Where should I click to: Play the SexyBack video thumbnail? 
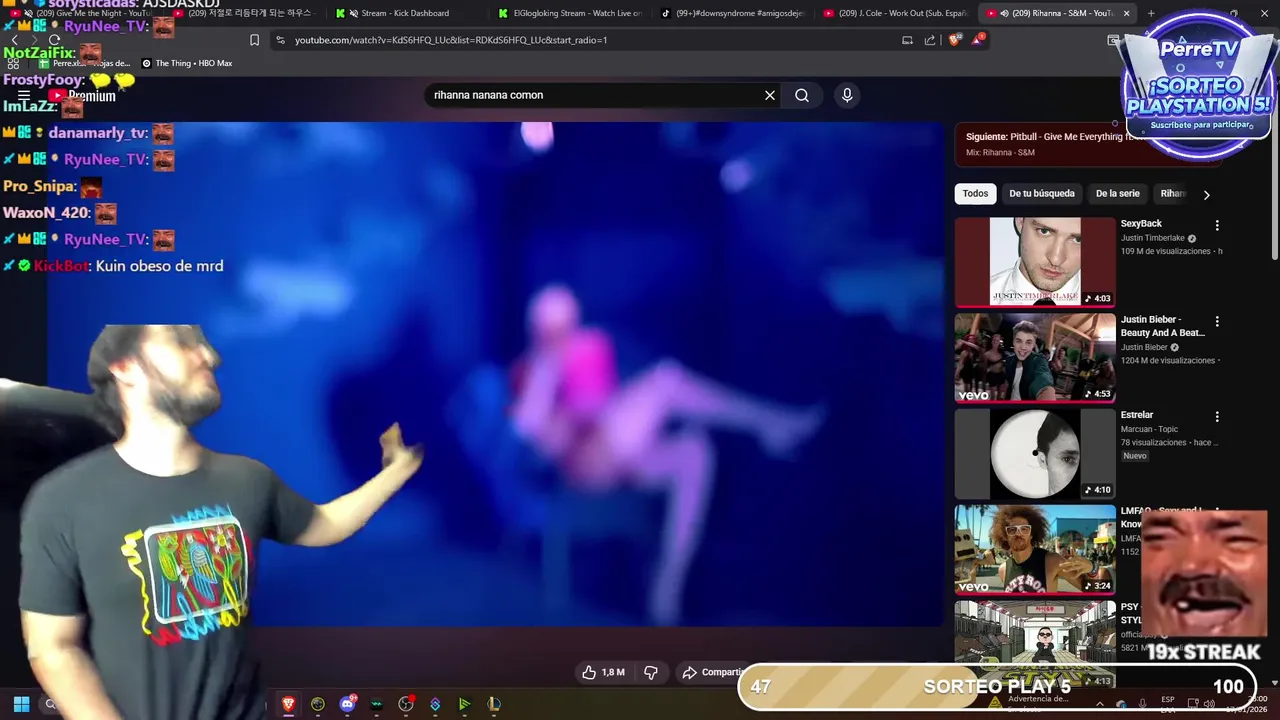point(1035,262)
